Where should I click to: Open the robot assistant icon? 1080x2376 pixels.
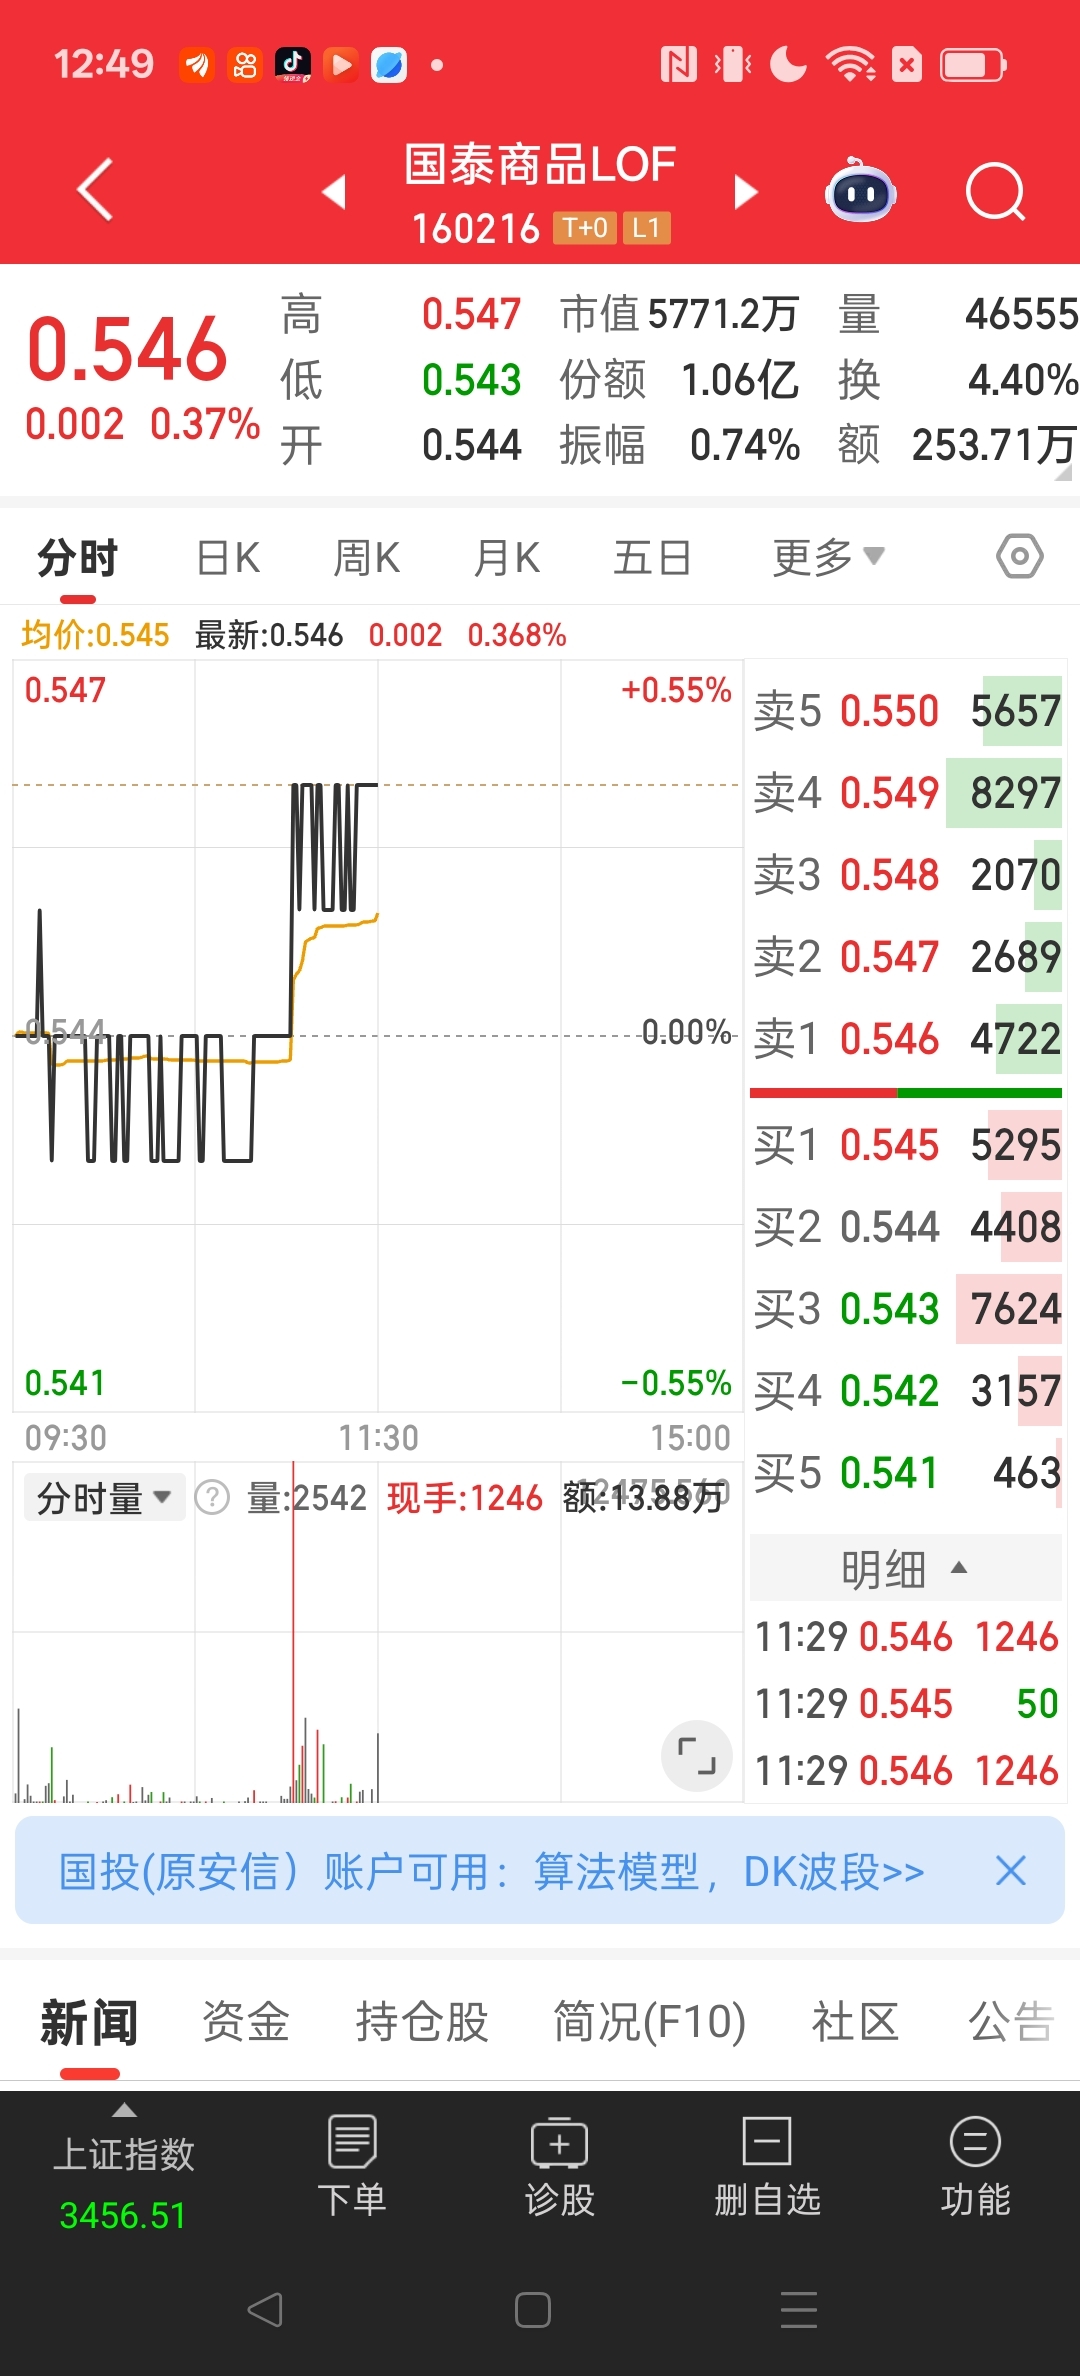coord(860,190)
